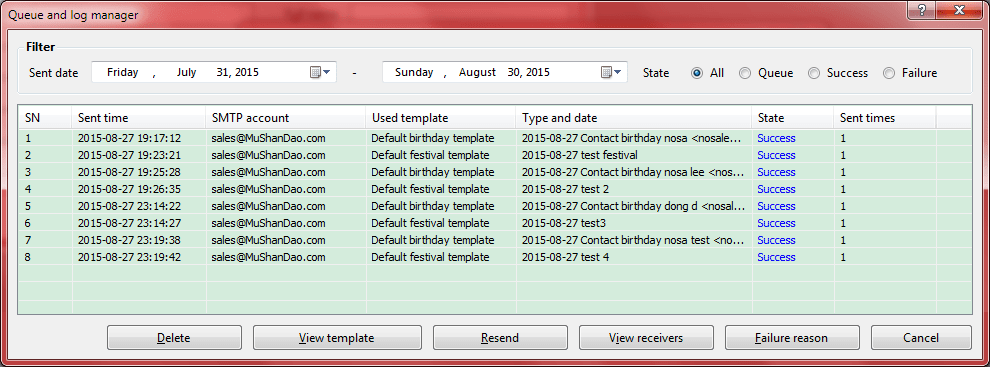Sort by the Sent time column header
The image size is (990, 367).
pyautogui.click(x=140, y=117)
